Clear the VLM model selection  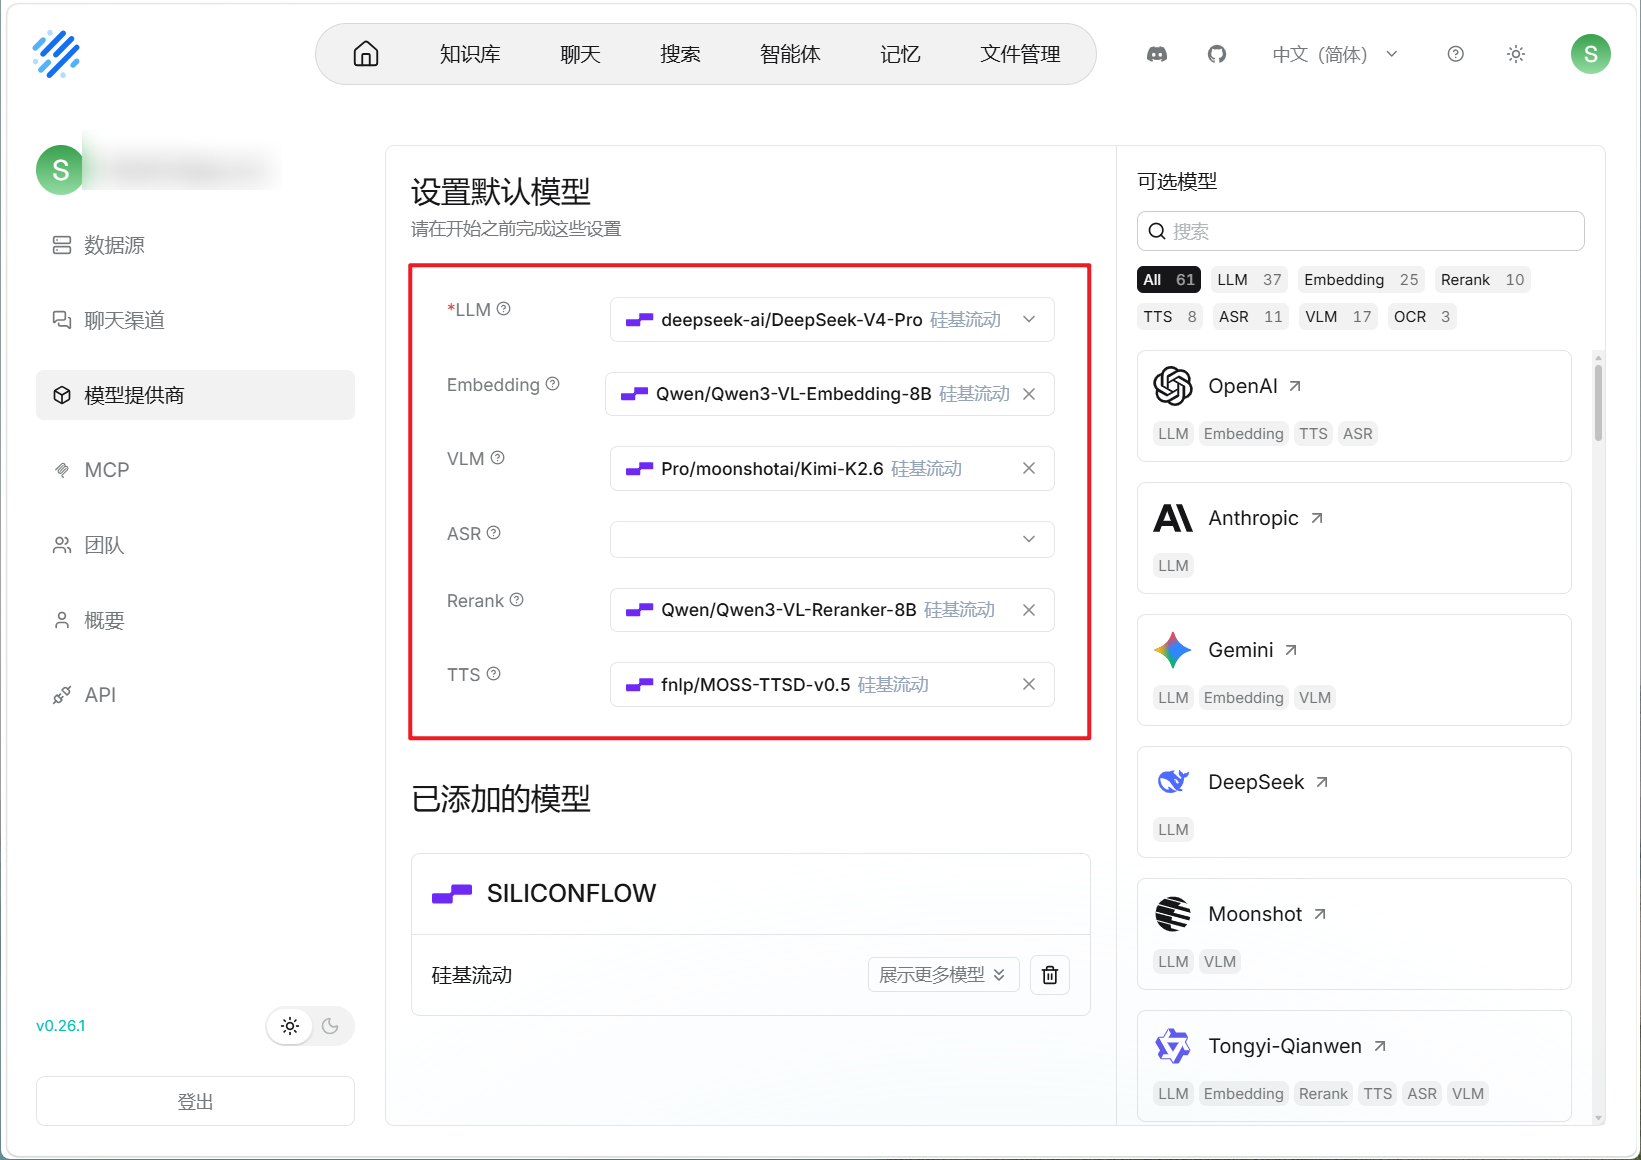pos(1029,468)
